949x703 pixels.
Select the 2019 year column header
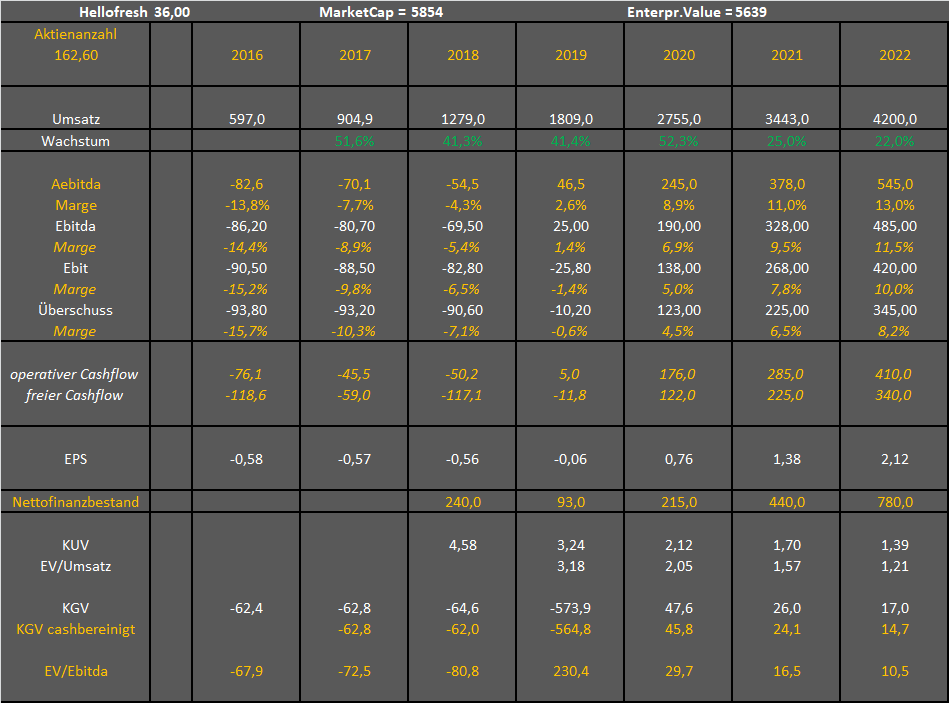click(x=571, y=55)
